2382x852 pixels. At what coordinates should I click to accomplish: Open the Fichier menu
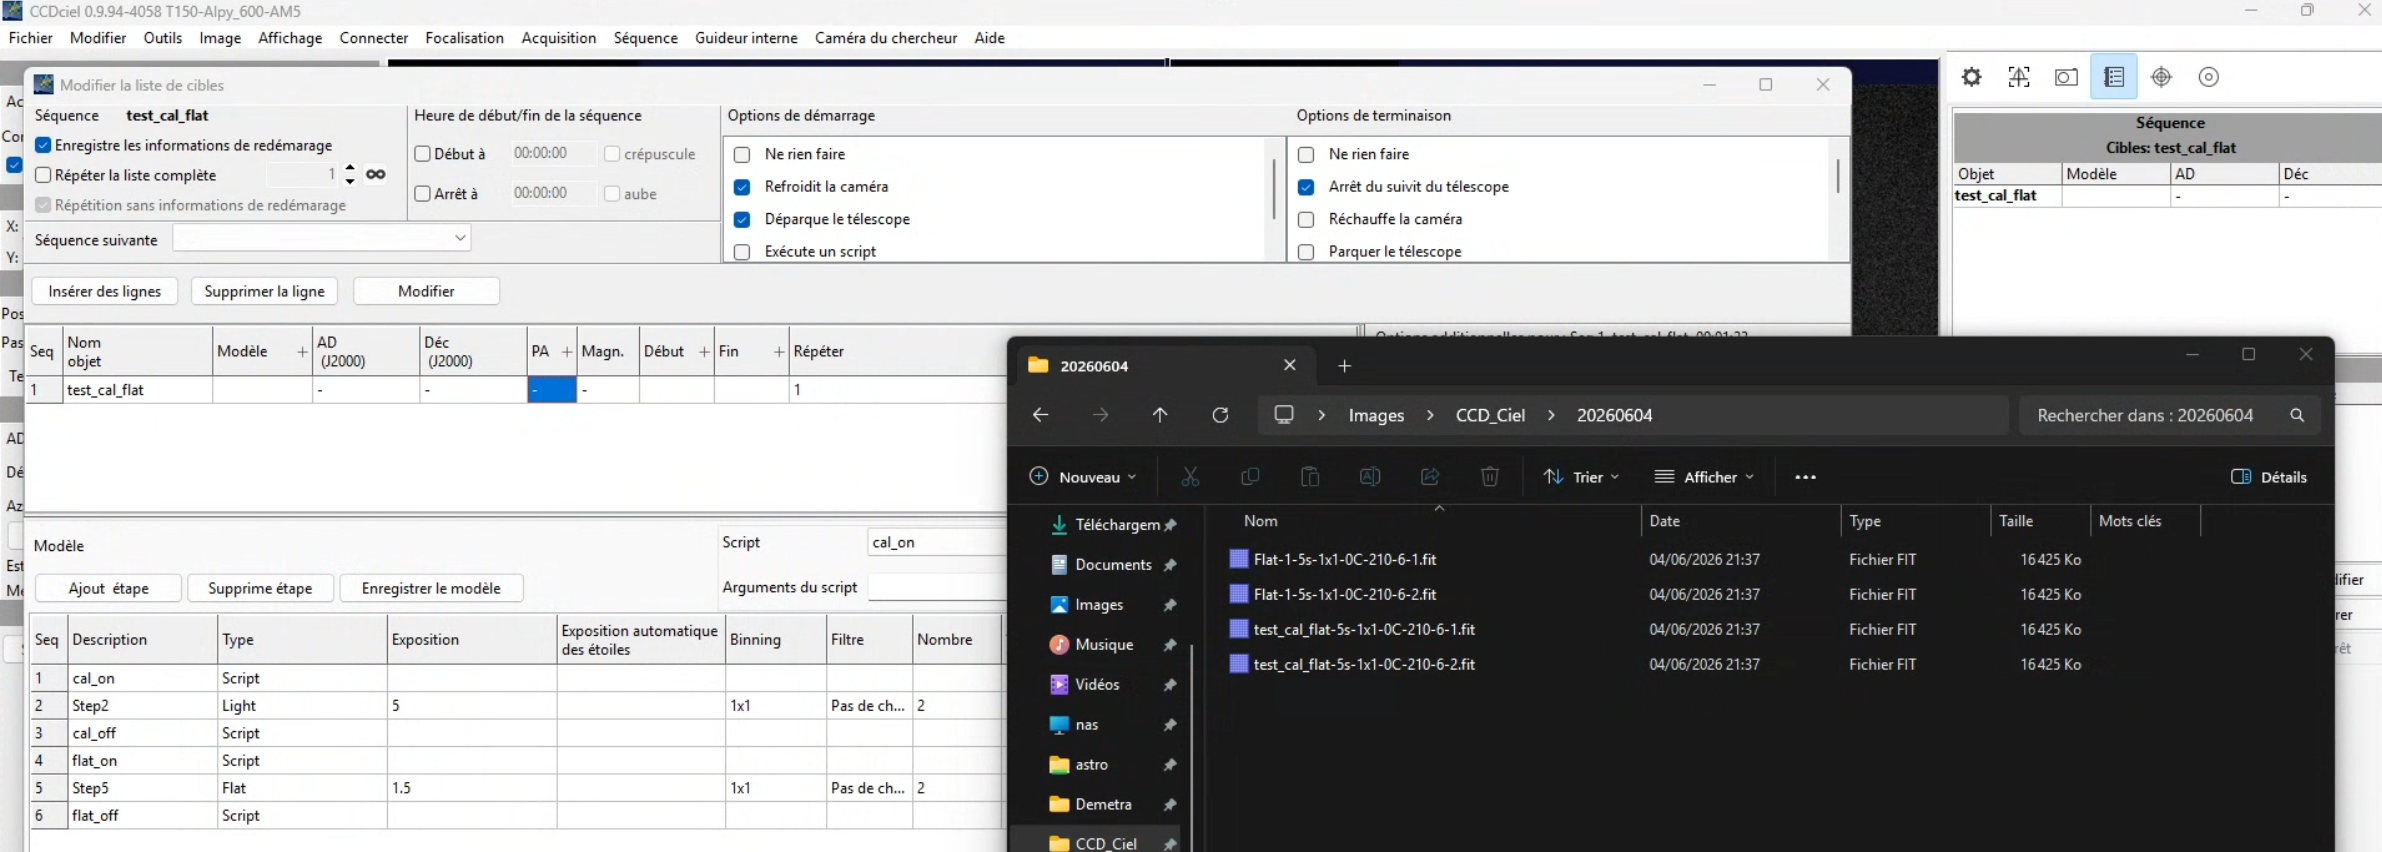(30, 38)
